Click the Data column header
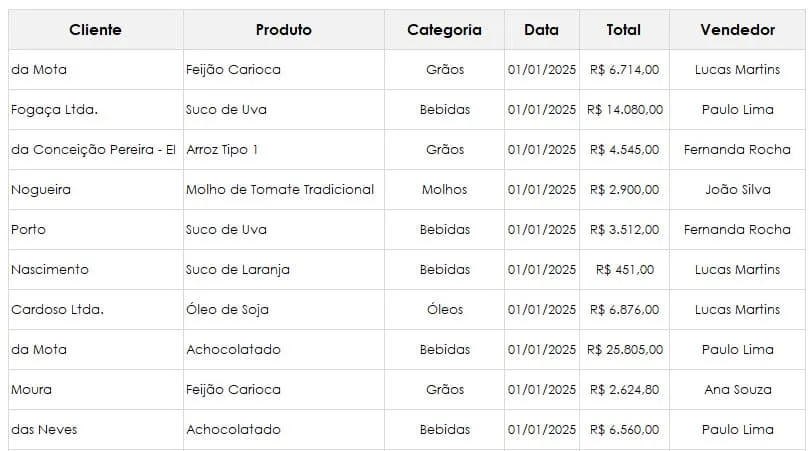The image size is (809, 451). click(542, 30)
